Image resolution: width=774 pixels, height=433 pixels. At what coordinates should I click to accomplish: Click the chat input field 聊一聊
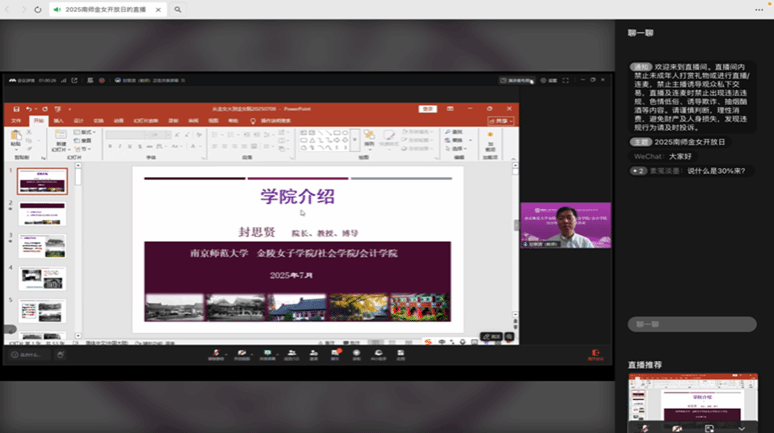pyautogui.click(x=692, y=324)
